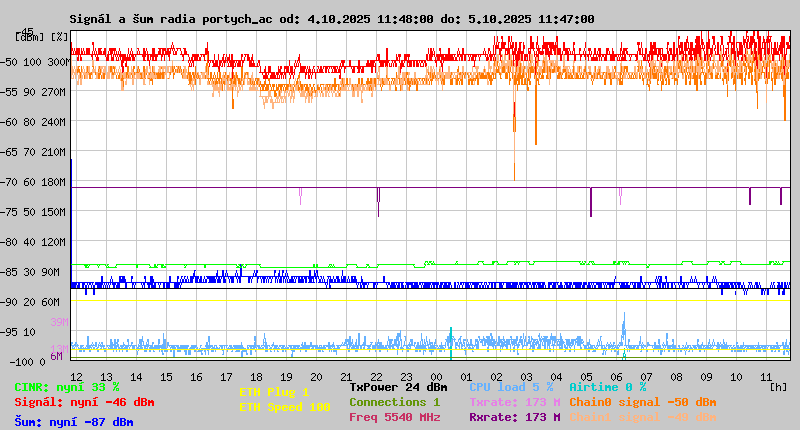The image size is (800, 430).
Task: Click the hour '18' x-axis tick label
Action: tap(256, 377)
